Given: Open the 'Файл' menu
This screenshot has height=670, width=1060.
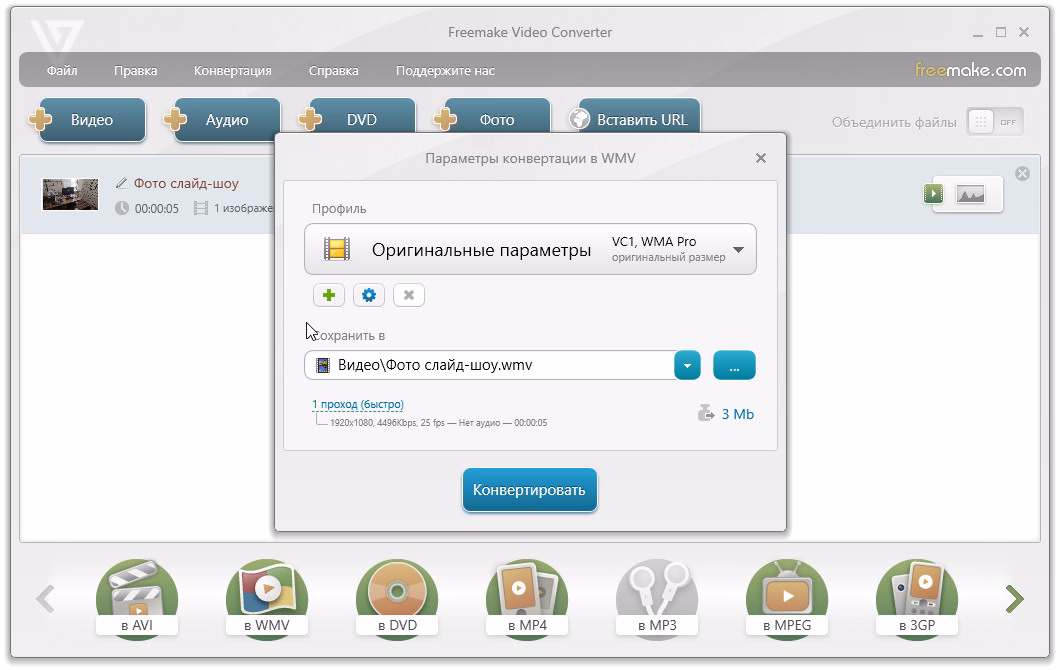Looking at the screenshot, I should point(62,71).
